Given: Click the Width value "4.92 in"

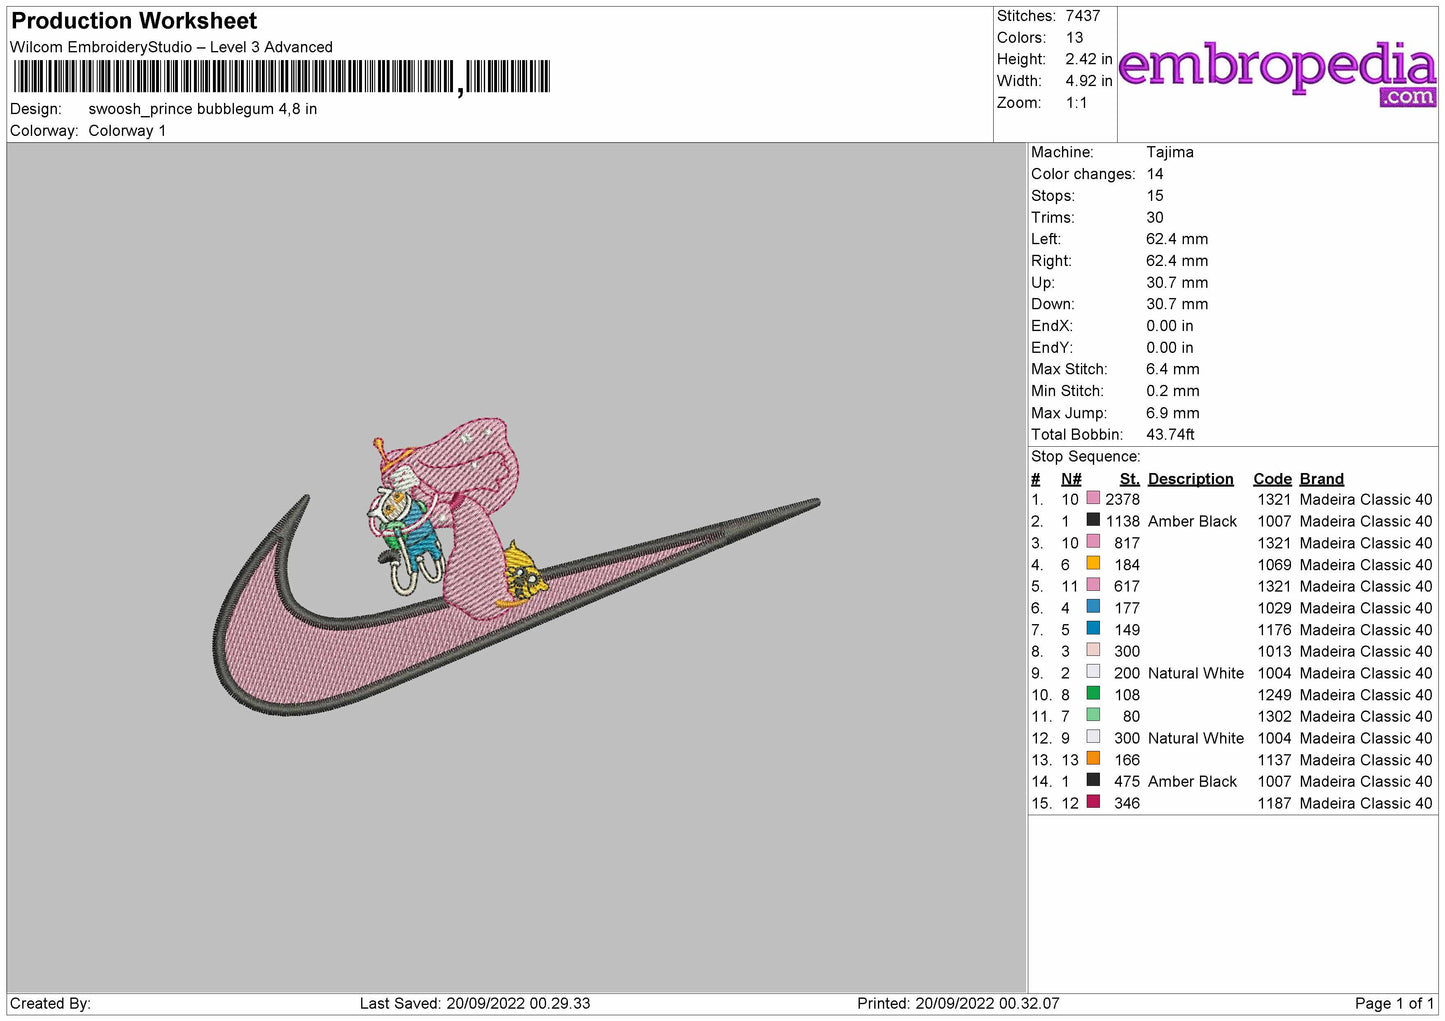Looking at the screenshot, I should 1088,81.
